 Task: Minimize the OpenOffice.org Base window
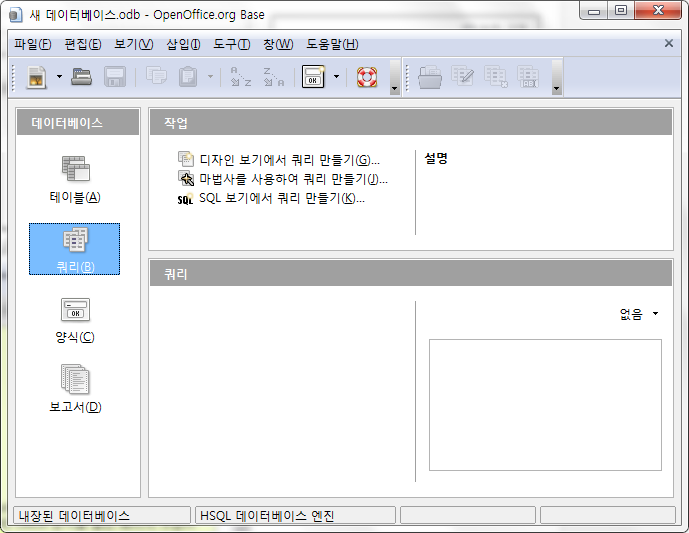coord(594,11)
